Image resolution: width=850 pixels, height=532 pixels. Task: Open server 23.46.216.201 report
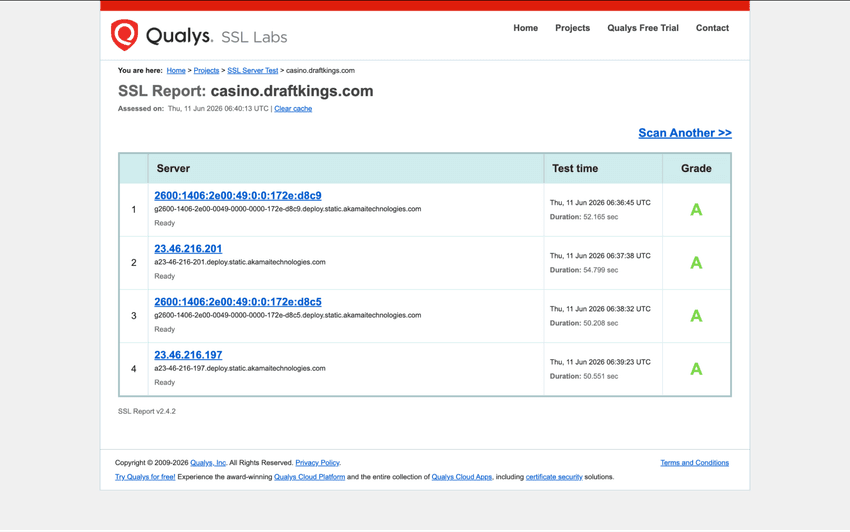(x=188, y=248)
